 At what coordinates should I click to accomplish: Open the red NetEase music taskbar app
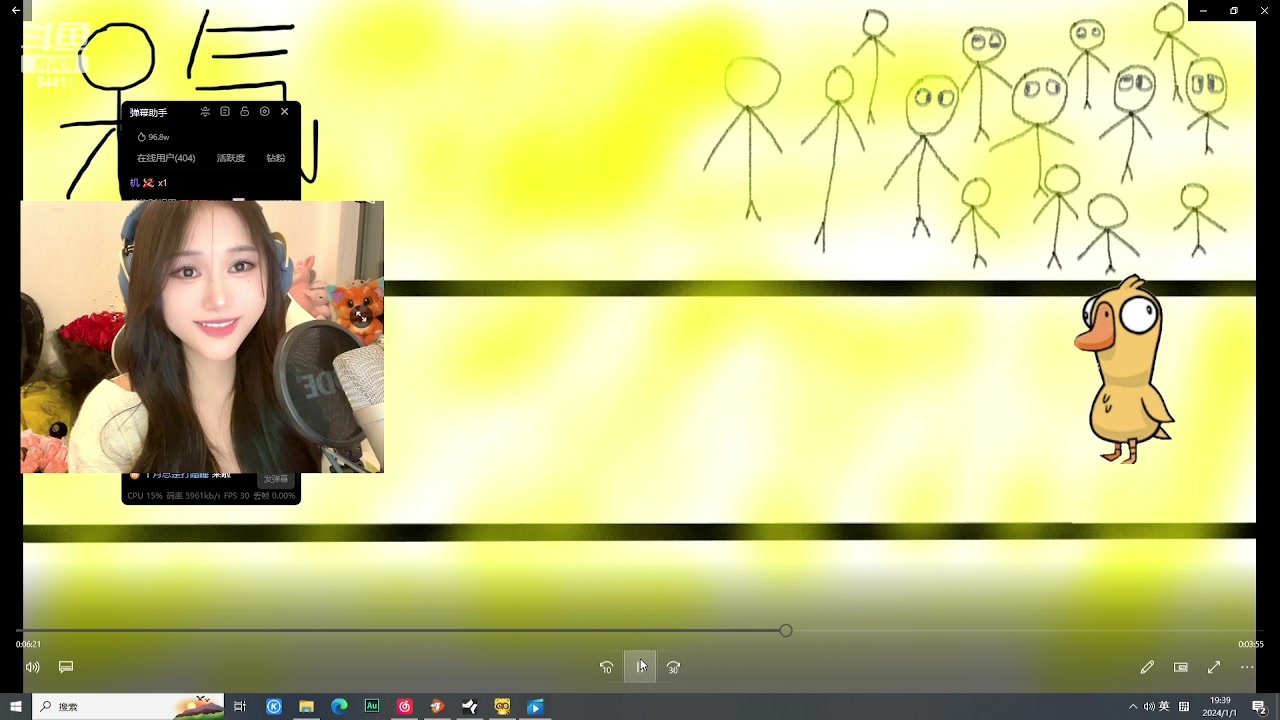pos(405,707)
